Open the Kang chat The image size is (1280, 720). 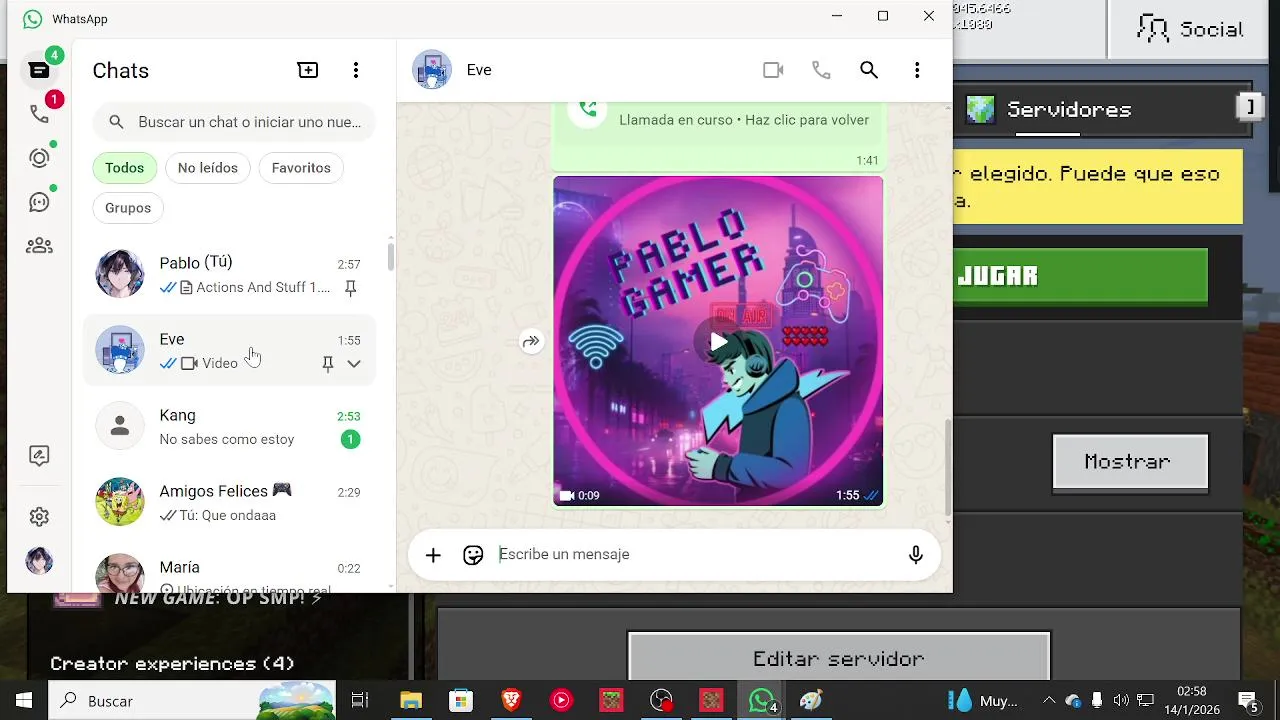coord(229,427)
